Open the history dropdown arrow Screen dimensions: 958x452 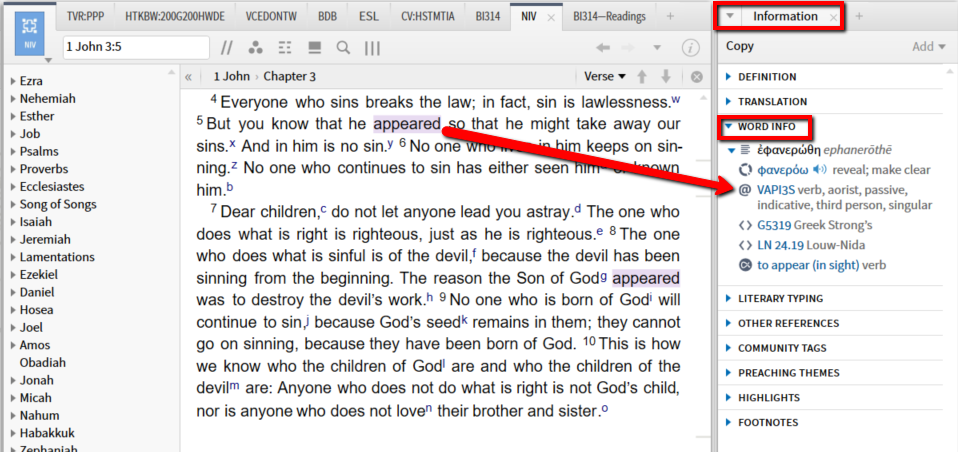(x=657, y=48)
